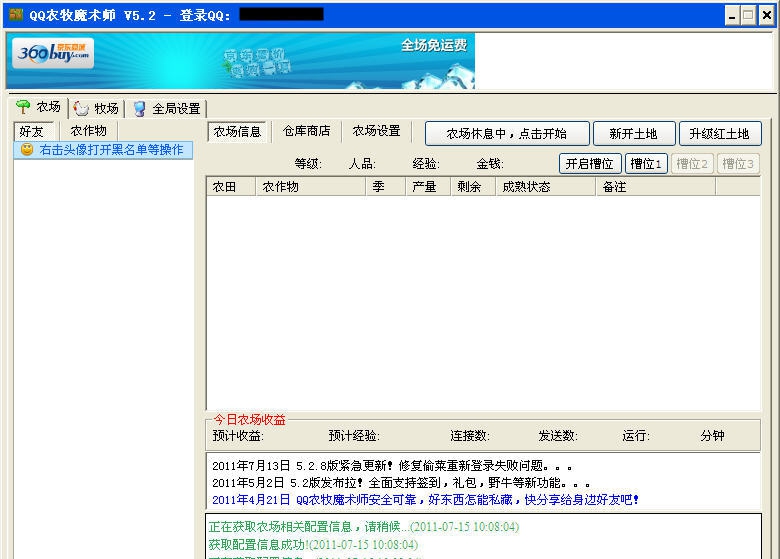This screenshot has width=780, height=559.
Task: Click the 开启槽位 button
Action: pos(590,164)
